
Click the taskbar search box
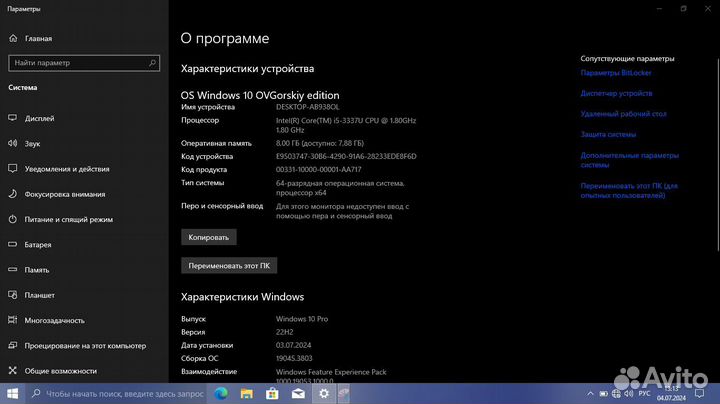pos(117,393)
